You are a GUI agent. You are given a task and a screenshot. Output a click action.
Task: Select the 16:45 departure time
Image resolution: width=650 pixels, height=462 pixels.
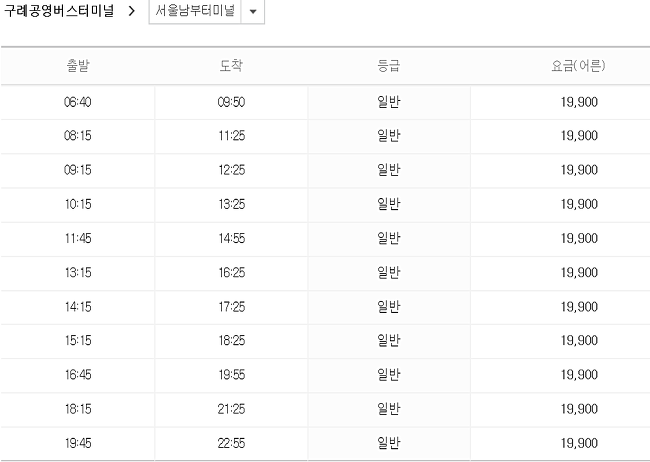pyautogui.click(x=78, y=375)
